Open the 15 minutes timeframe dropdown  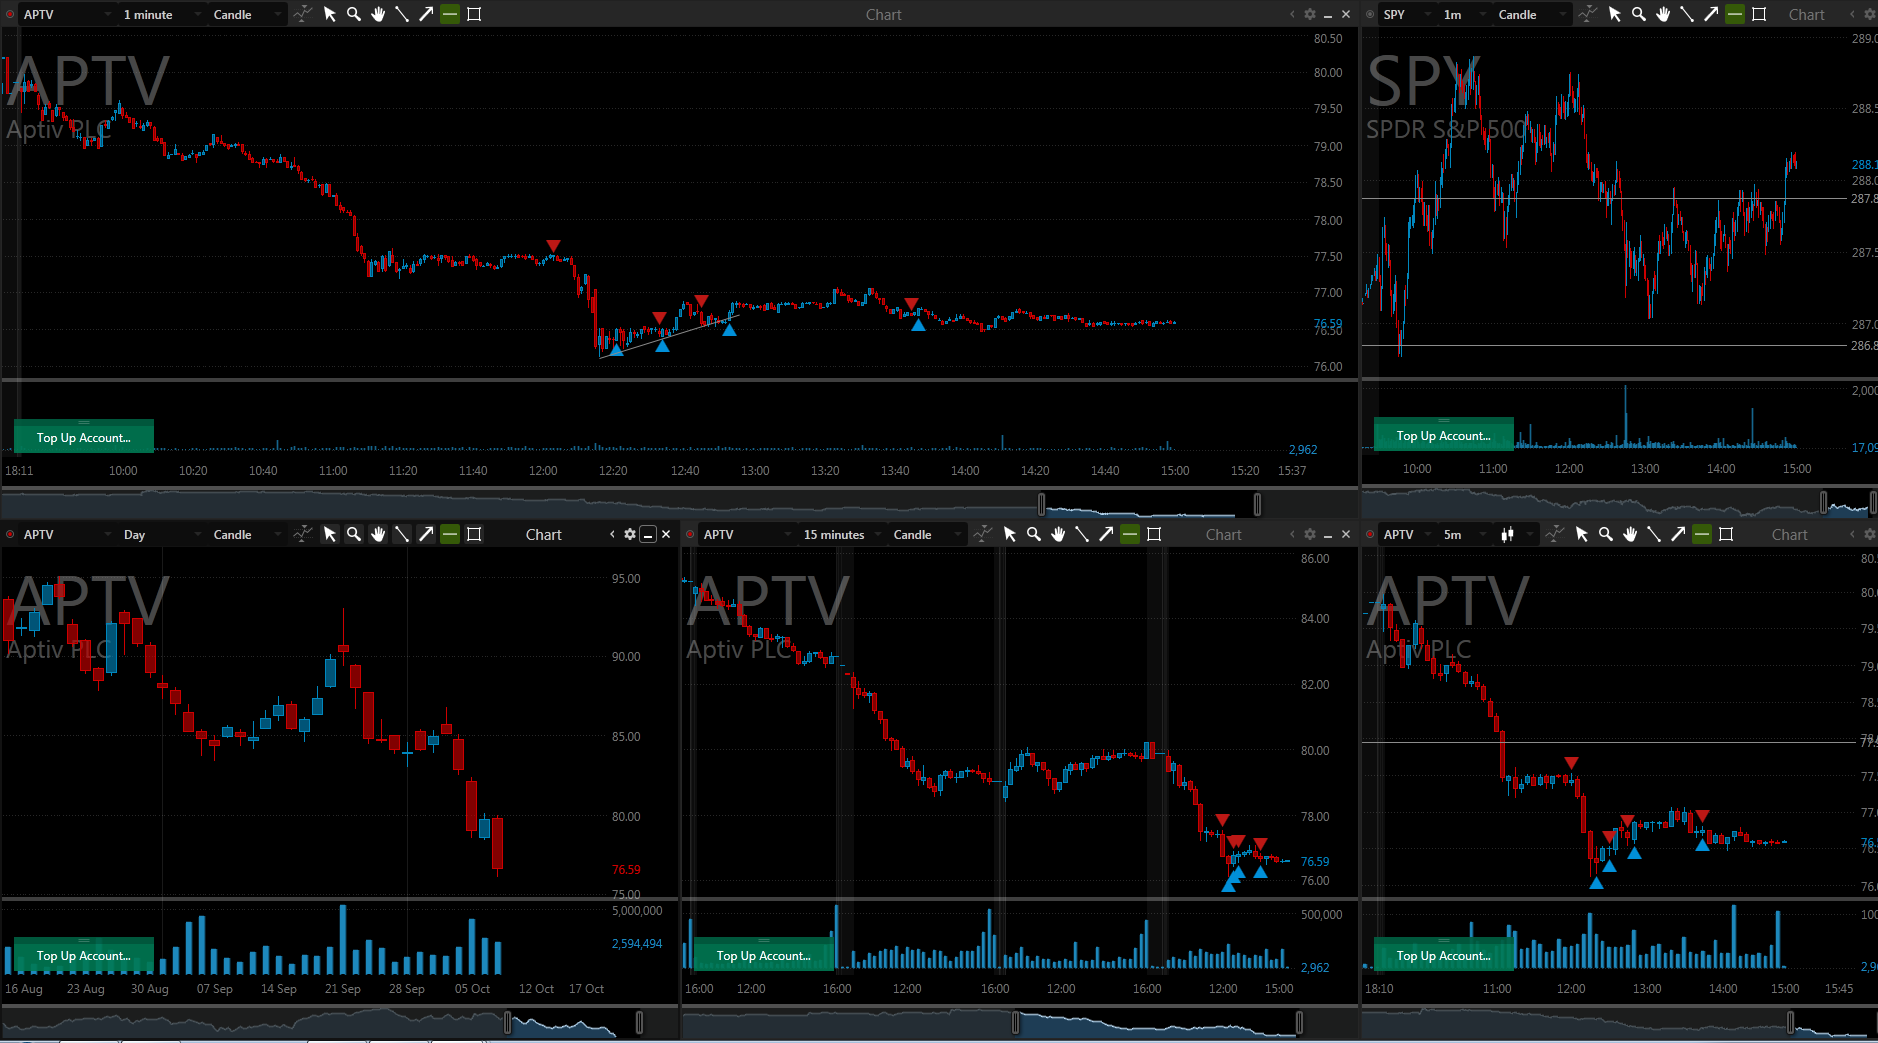click(x=842, y=534)
